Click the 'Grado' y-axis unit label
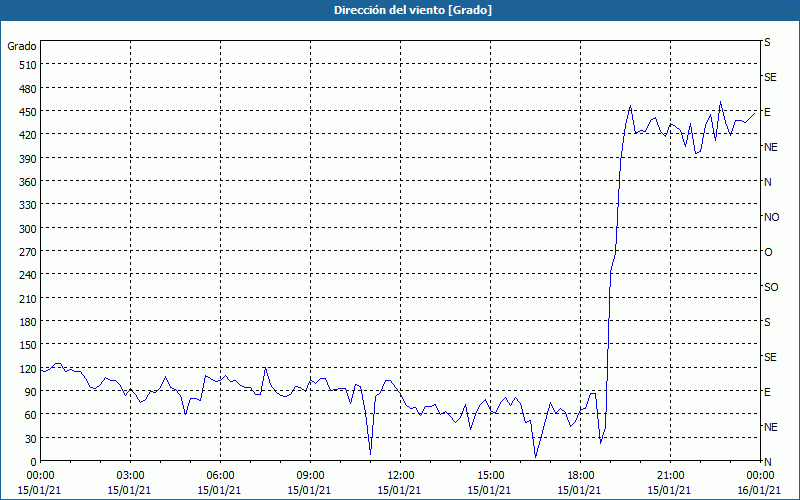The image size is (800, 500). tap(22, 46)
